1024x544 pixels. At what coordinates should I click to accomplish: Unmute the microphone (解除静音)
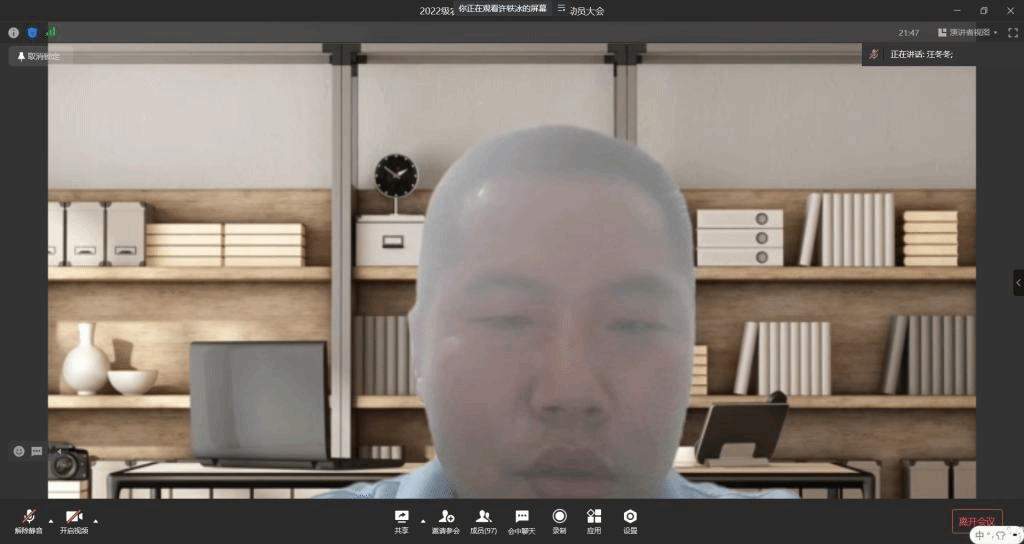[x=28, y=519]
